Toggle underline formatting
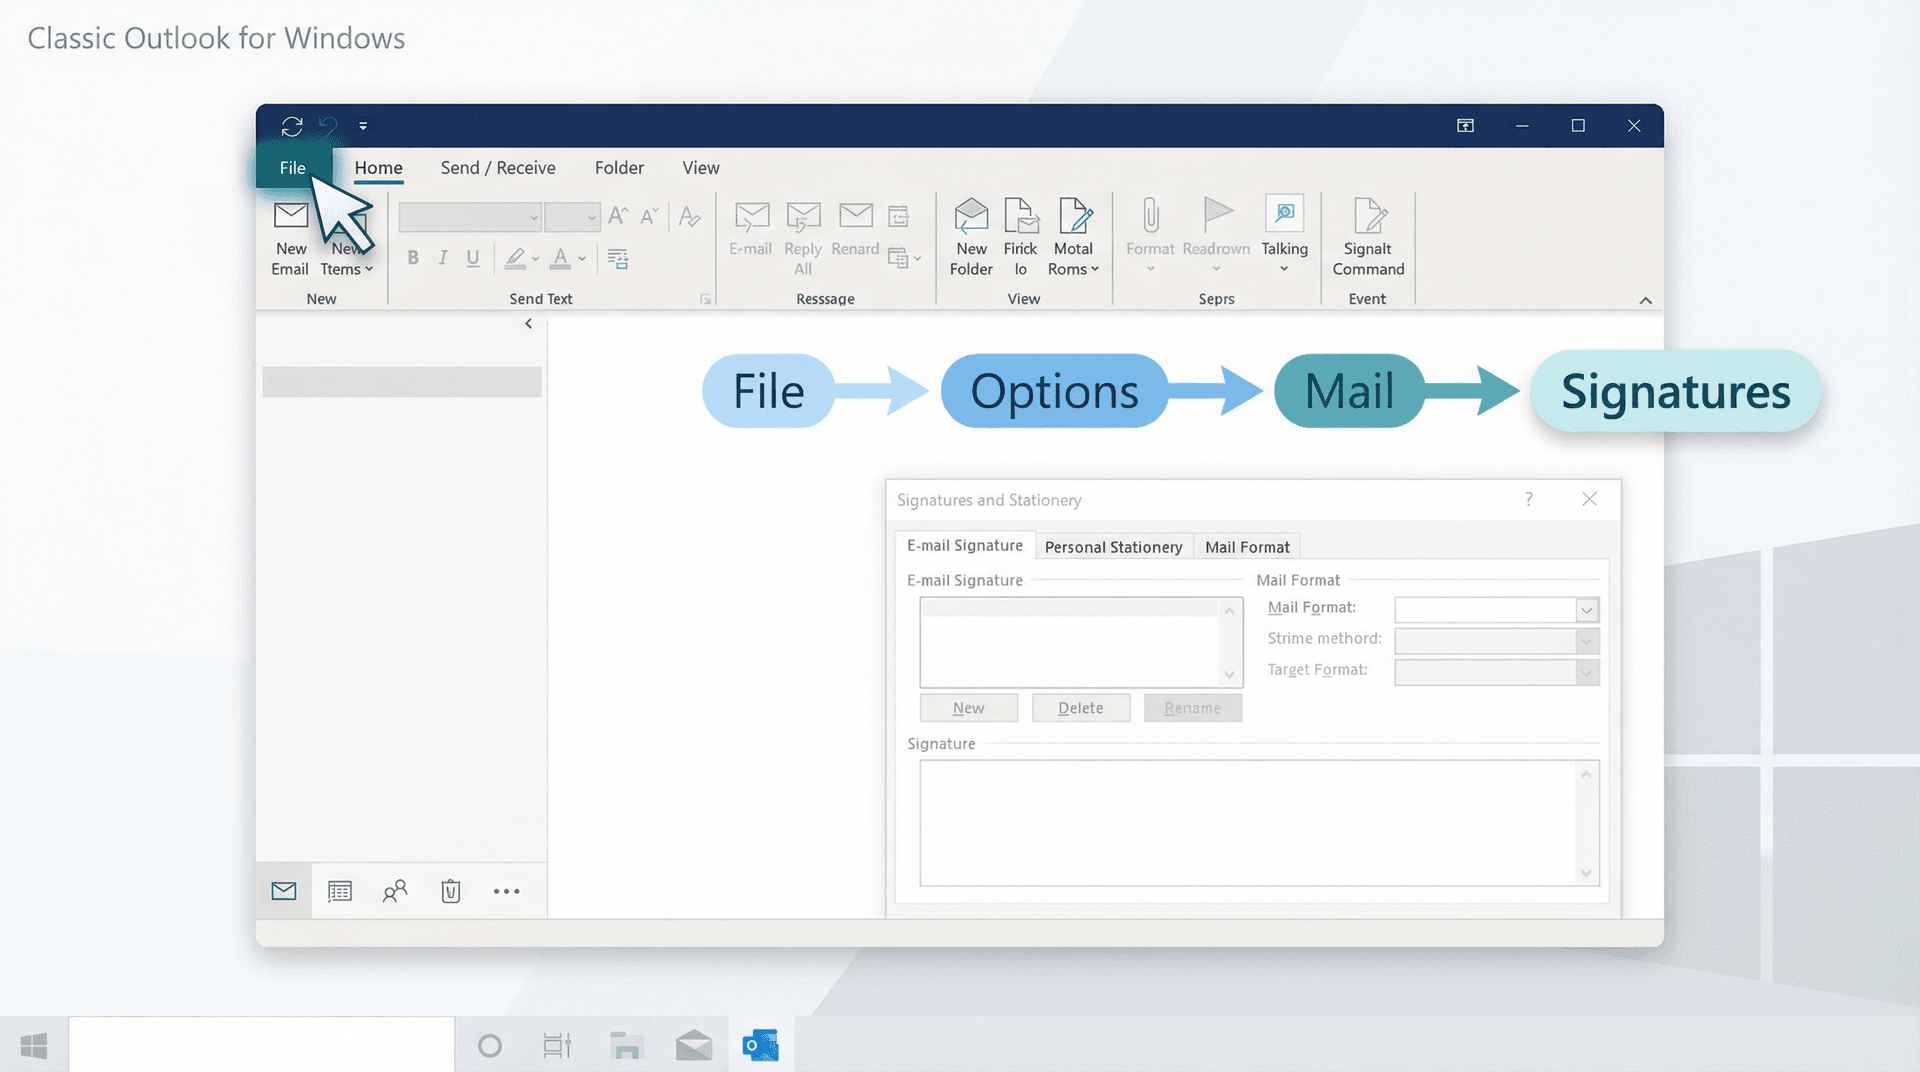The image size is (1920, 1072). pos(472,258)
